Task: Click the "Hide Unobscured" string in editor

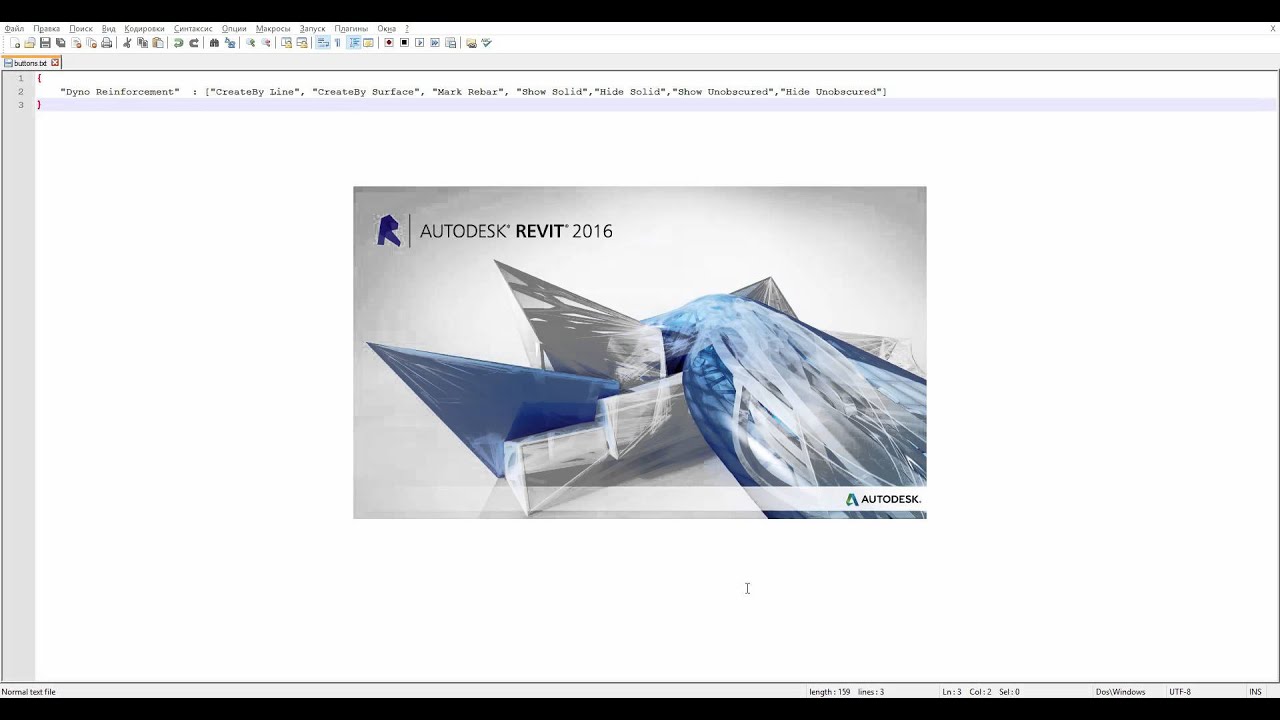Action: pos(831,92)
